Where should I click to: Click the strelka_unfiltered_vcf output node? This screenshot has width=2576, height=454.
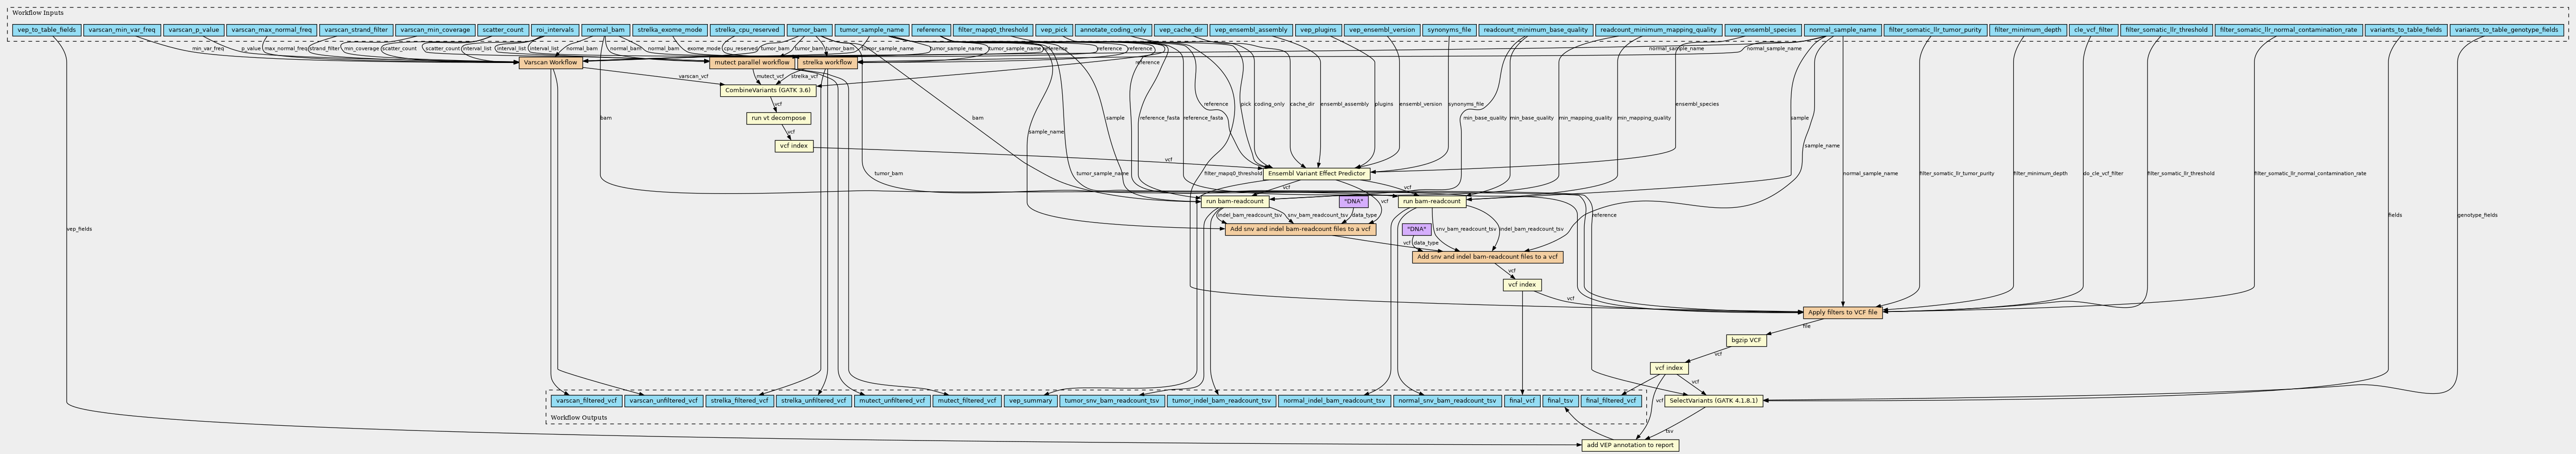[814, 401]
